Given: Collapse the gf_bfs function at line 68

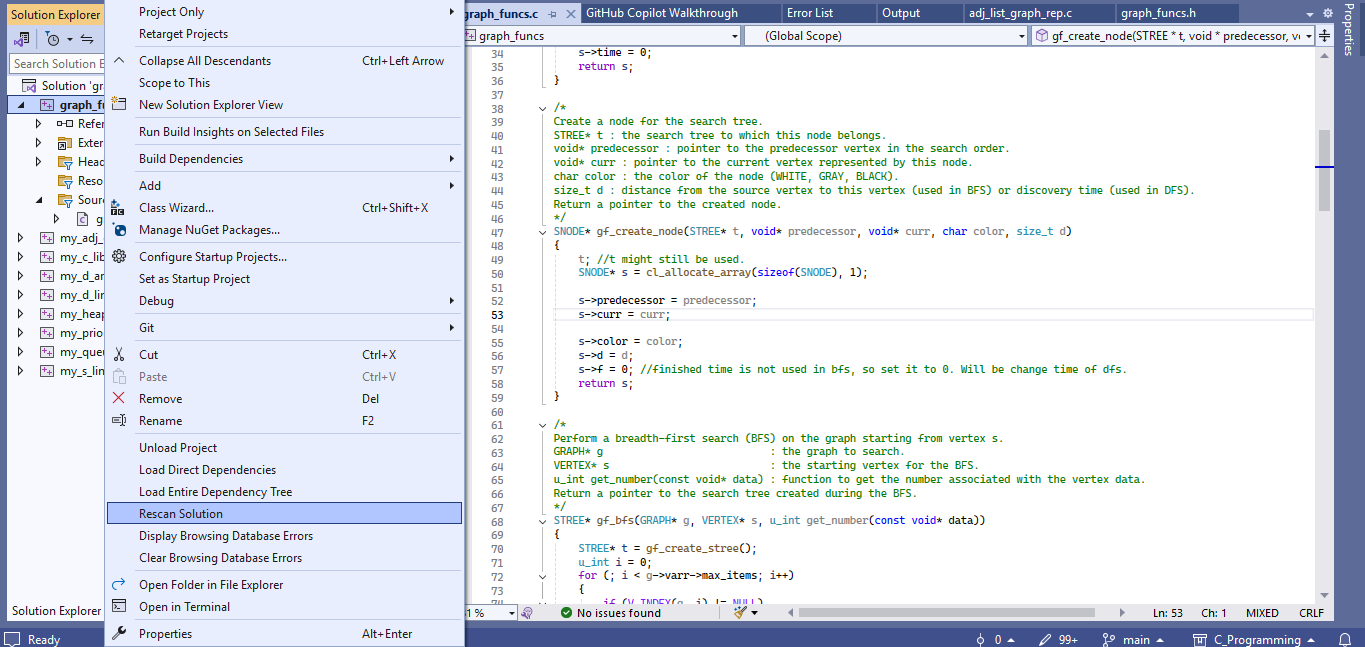Looking at the screenshot, I should (542, 521).
